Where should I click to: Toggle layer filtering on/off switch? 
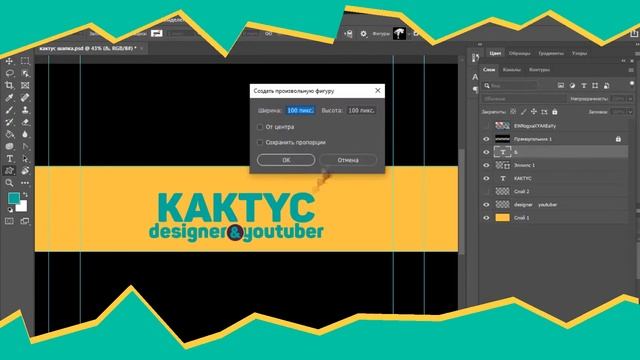click(x=632, y=84)
